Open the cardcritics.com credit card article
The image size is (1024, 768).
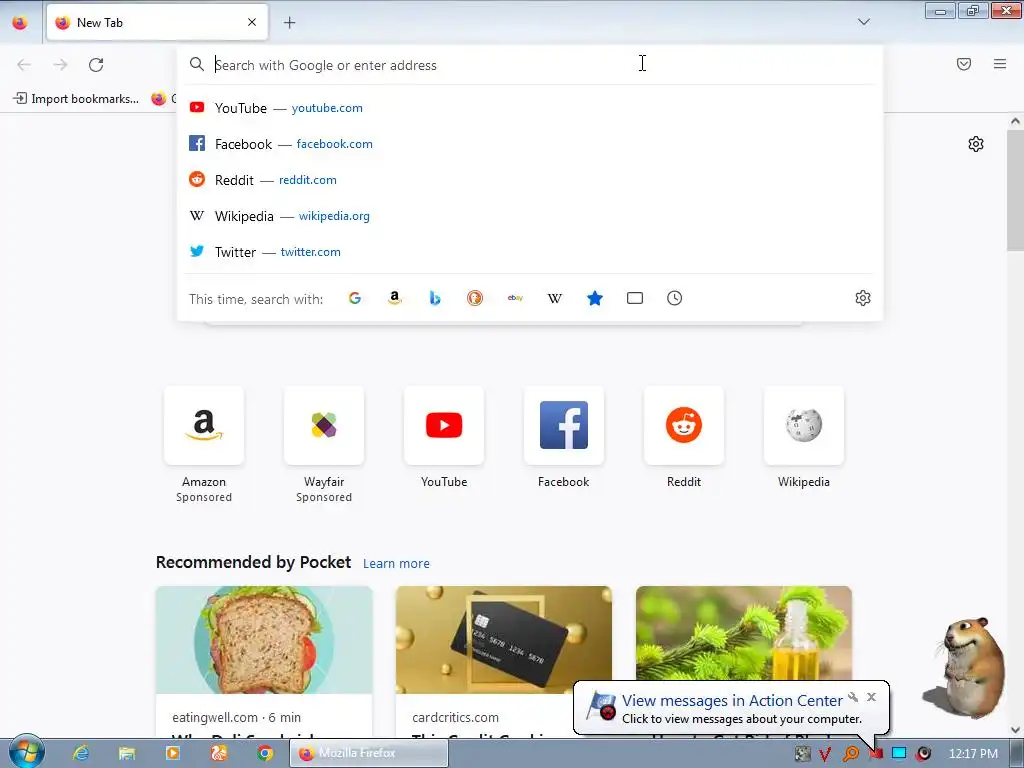(x=504, y=662)
